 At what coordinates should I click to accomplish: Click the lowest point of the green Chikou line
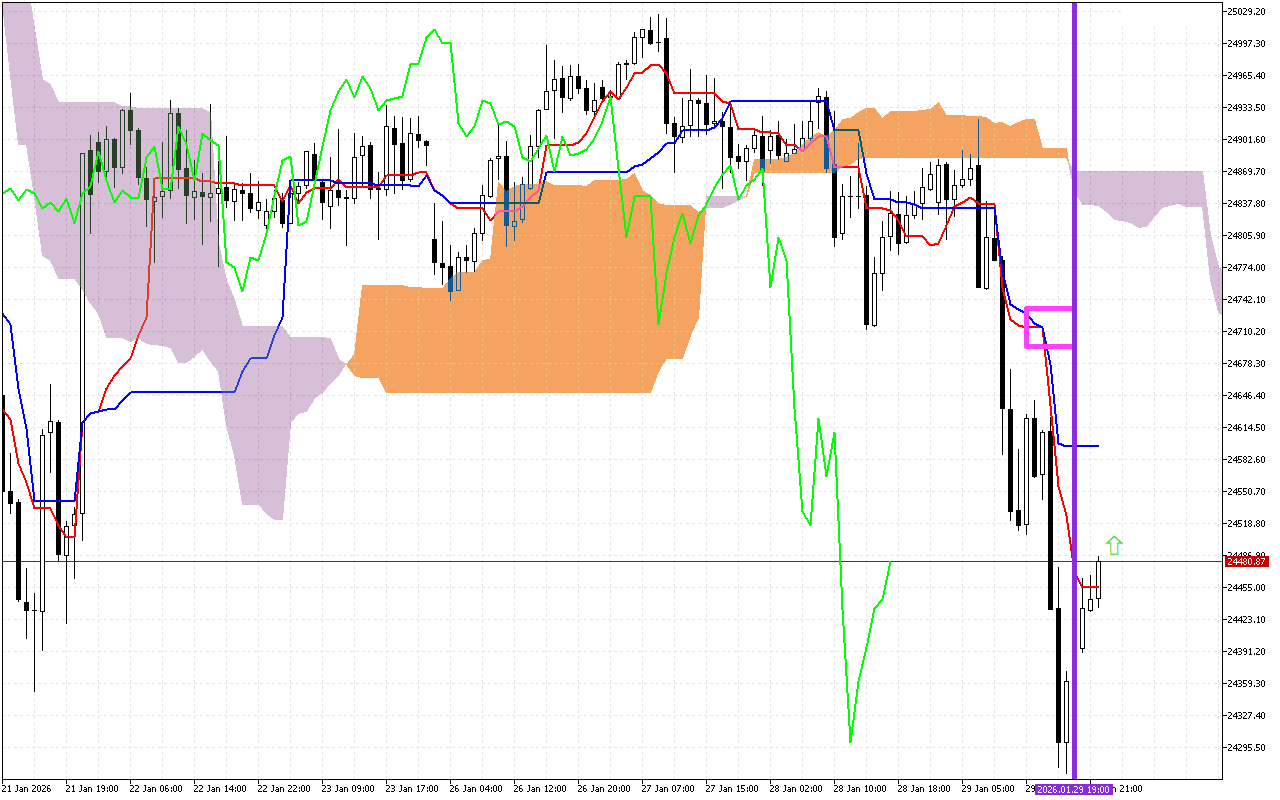tap(850, 741)
